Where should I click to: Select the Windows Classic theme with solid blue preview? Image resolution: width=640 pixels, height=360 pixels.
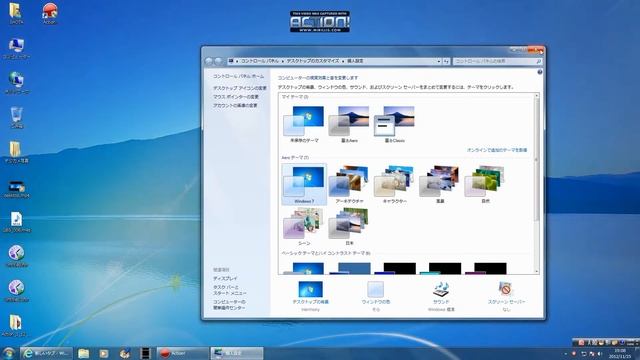(350, 268)
